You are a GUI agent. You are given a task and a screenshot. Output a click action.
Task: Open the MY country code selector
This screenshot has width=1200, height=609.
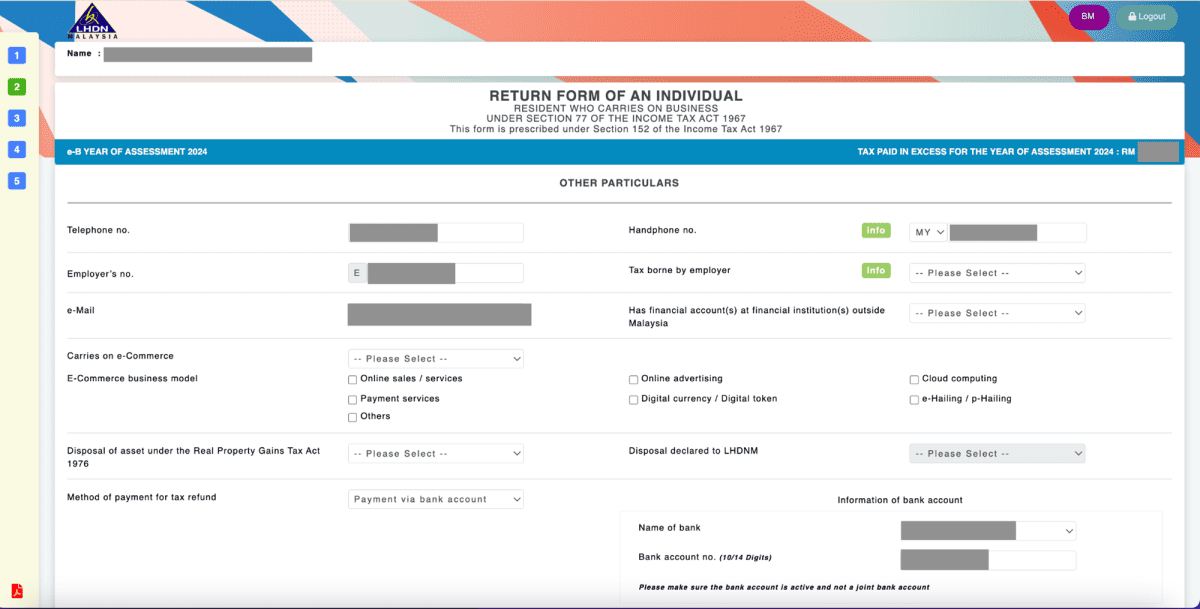929,233
